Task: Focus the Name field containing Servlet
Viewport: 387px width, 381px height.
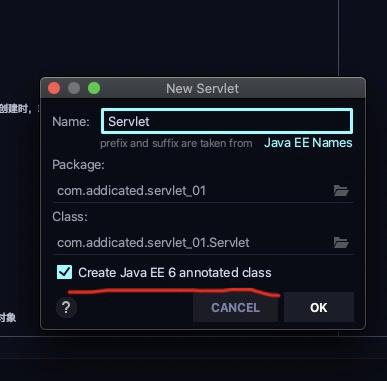Action: [x=227, y=121]
